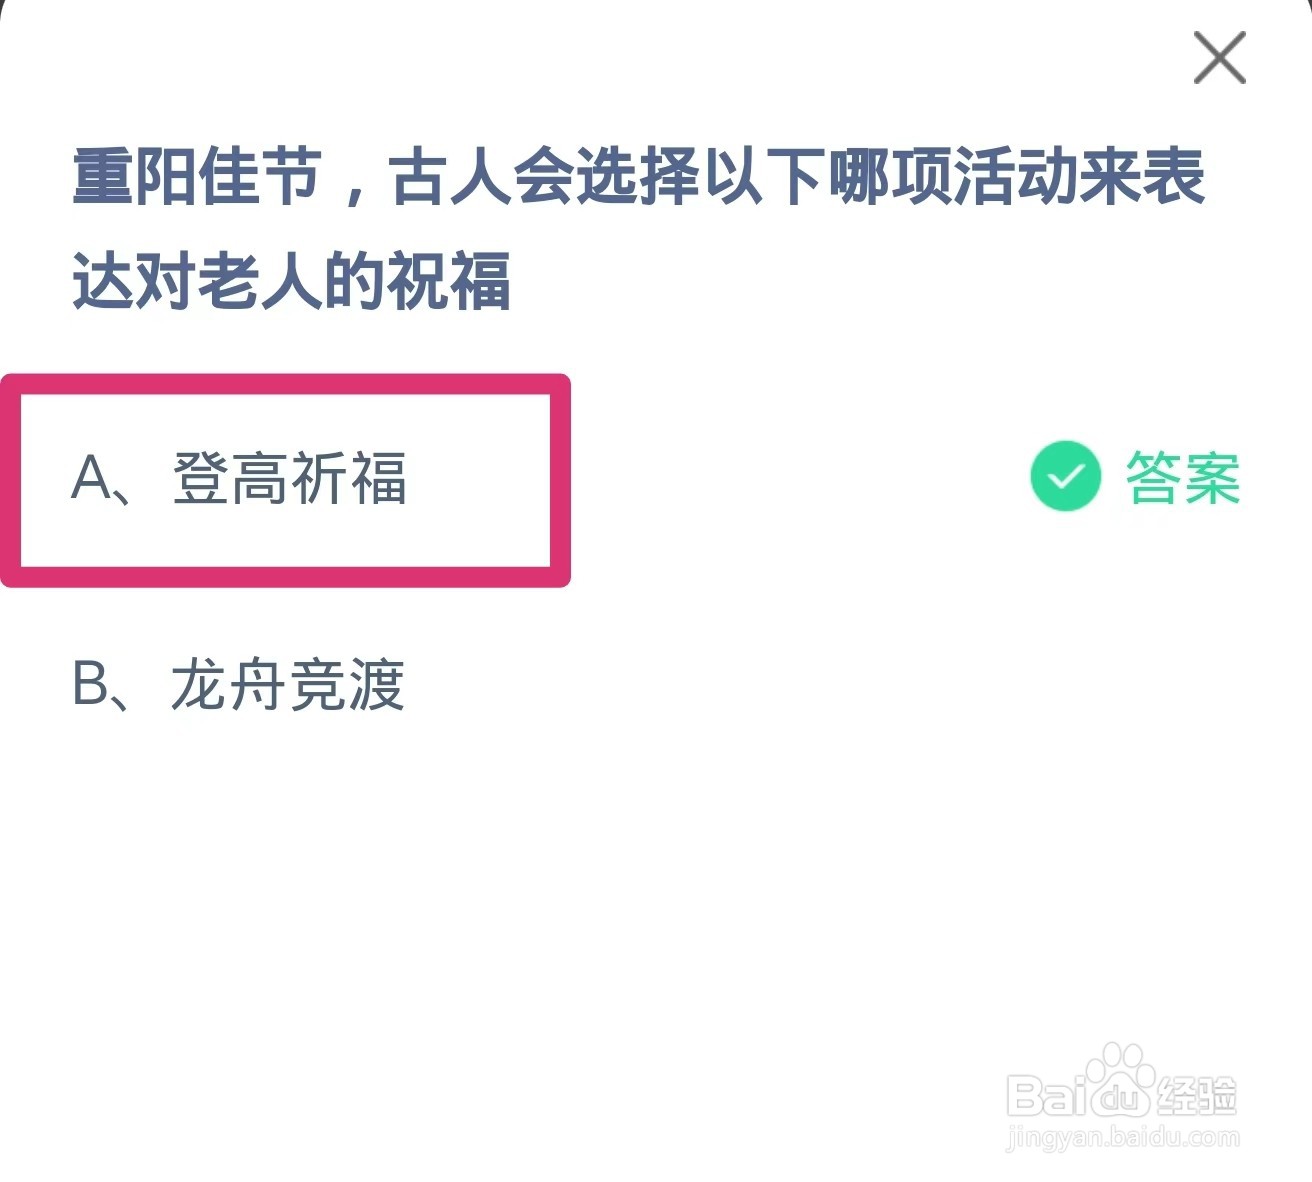Click the Bai text in the Baidu logo

pyautogui.click(x=1046, y=1096)
